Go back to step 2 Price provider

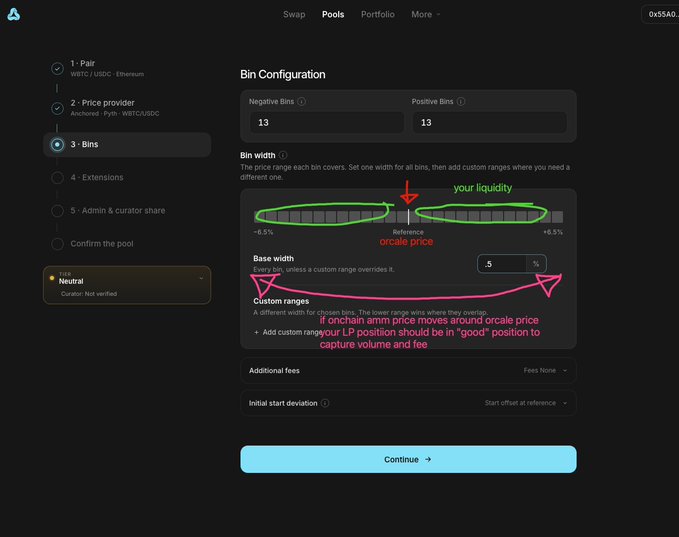pos(115,107)
